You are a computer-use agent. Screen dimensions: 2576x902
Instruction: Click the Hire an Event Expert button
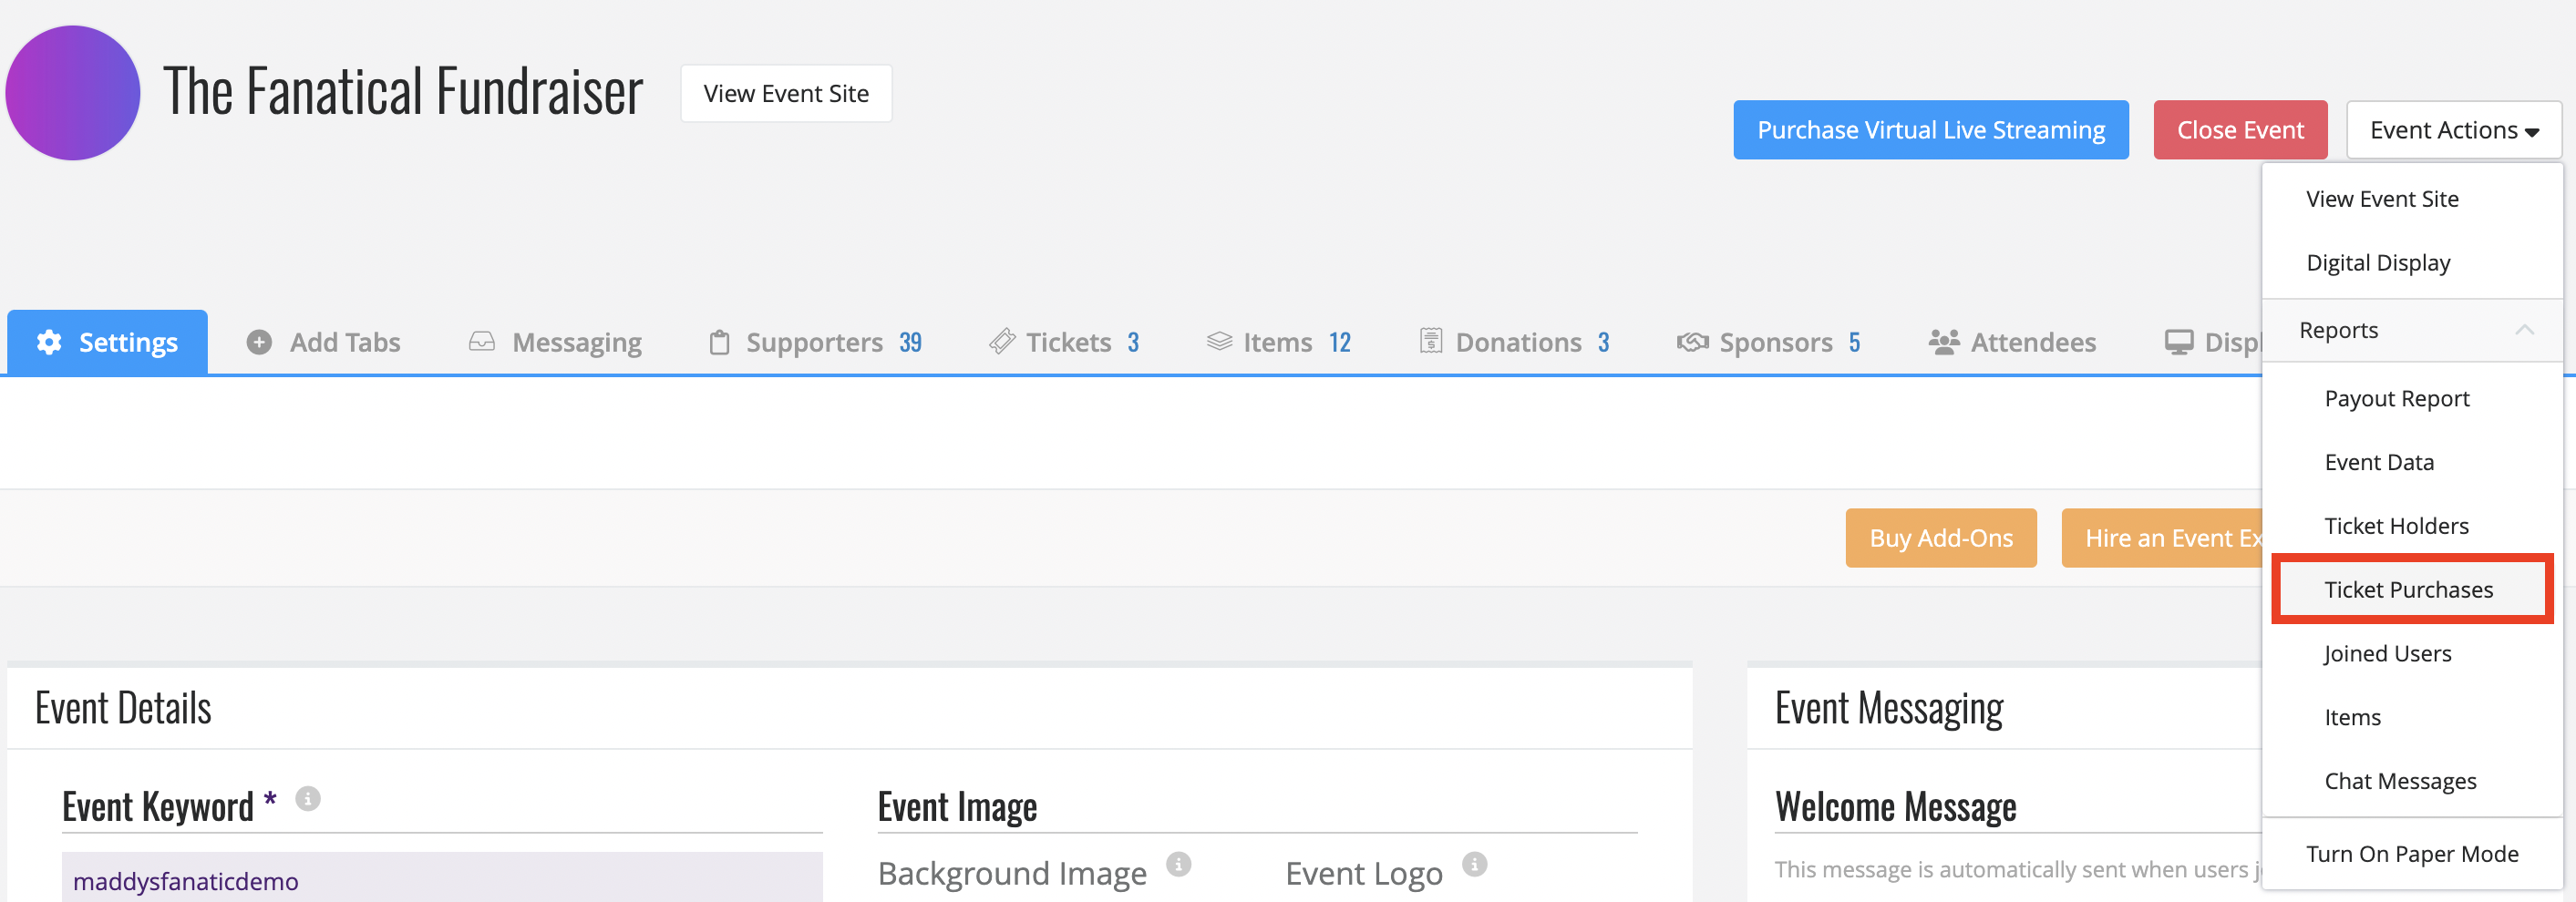pyautogui.click(x=2162, y=538)
